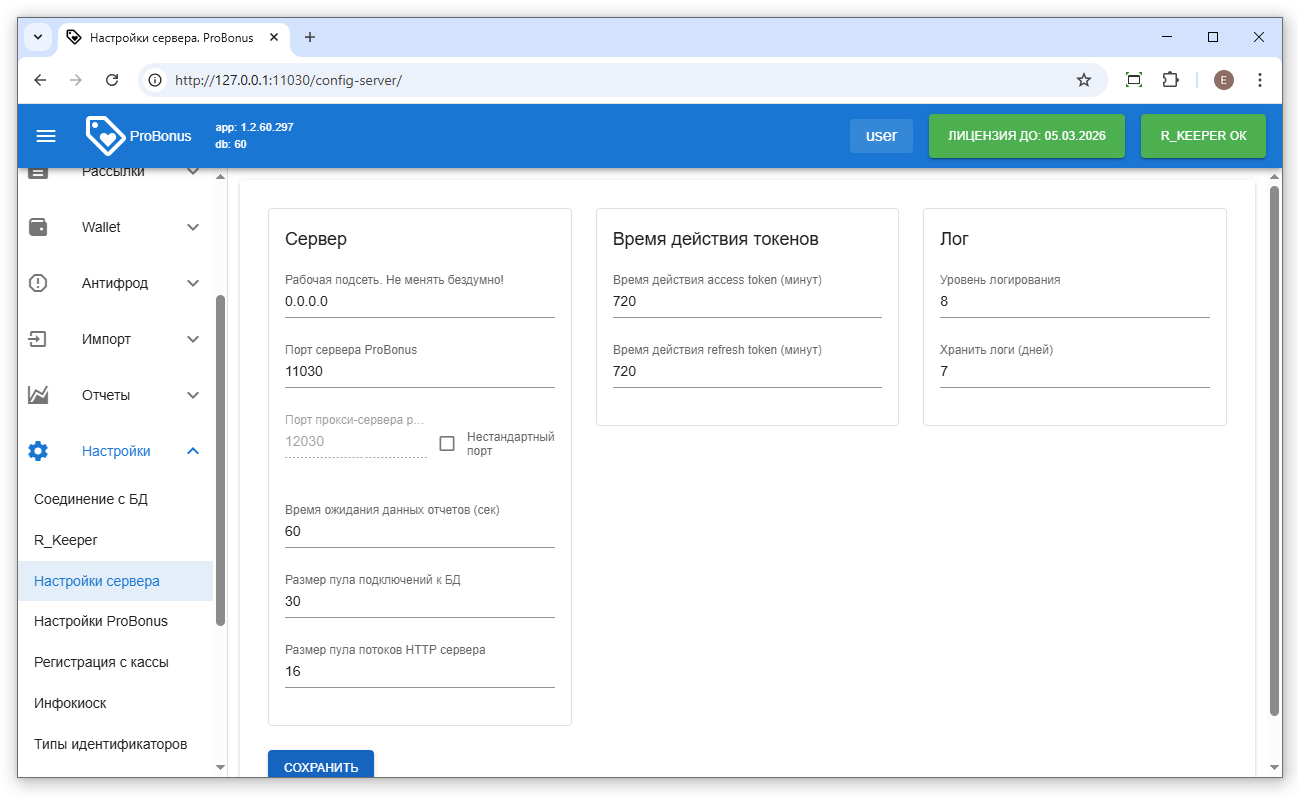Bookmark this page with star icon
This screenshot has width=1298, height=798.
1083,80
